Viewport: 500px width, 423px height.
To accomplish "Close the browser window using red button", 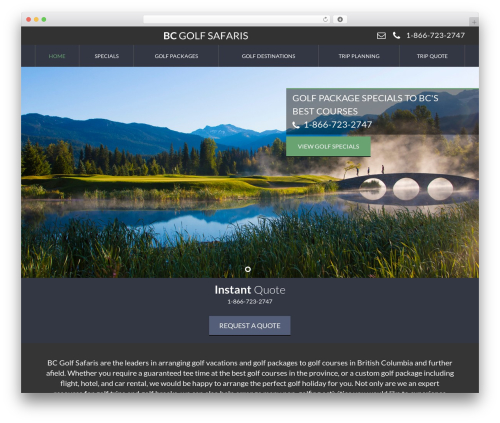I will click(29, 19).
